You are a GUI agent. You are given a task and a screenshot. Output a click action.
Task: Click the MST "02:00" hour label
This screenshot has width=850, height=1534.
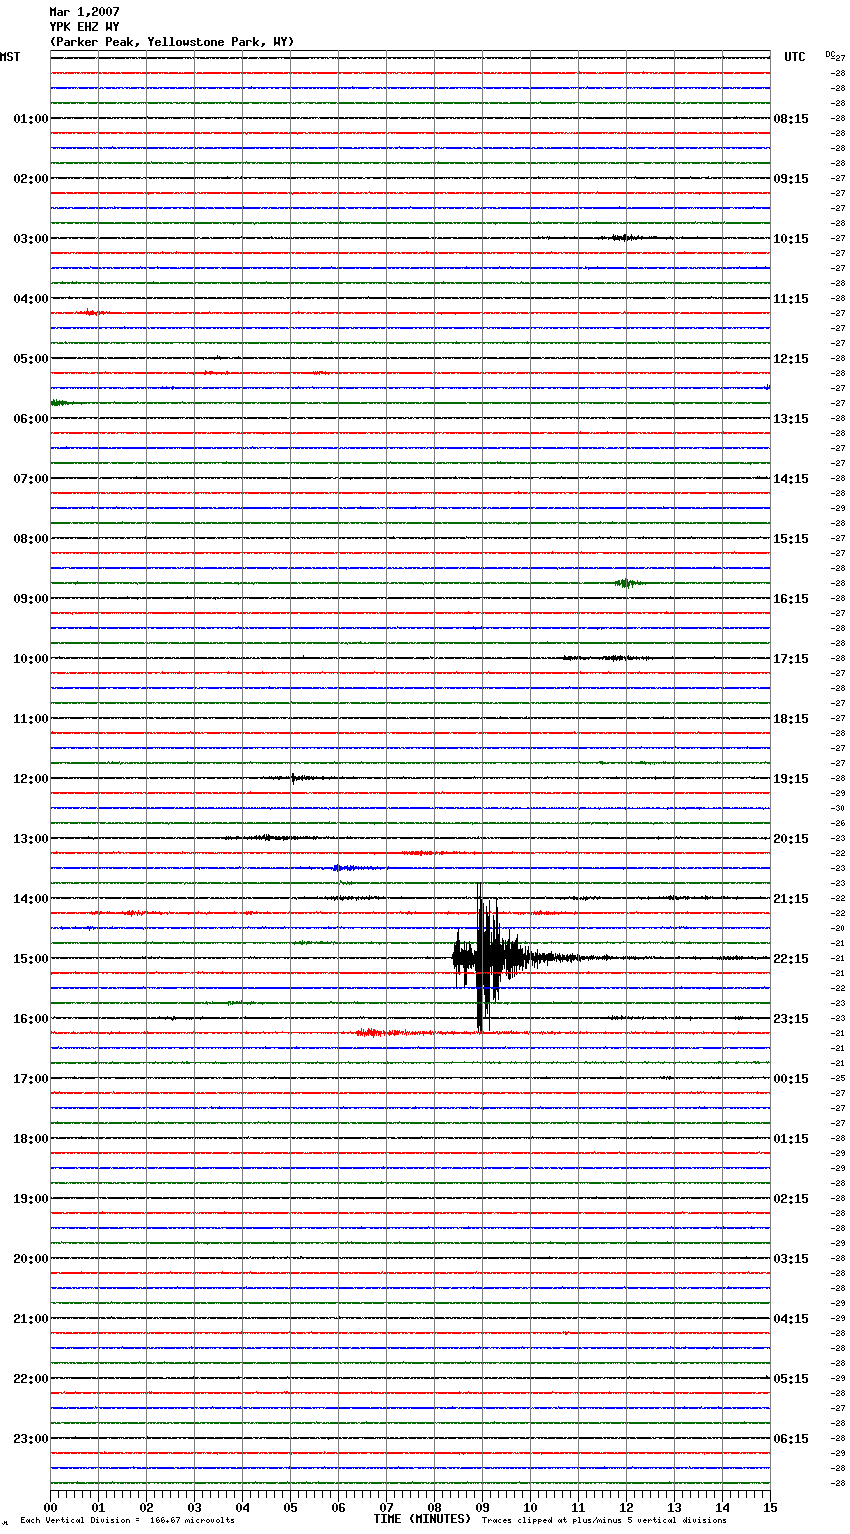click(x=31, y=179)
